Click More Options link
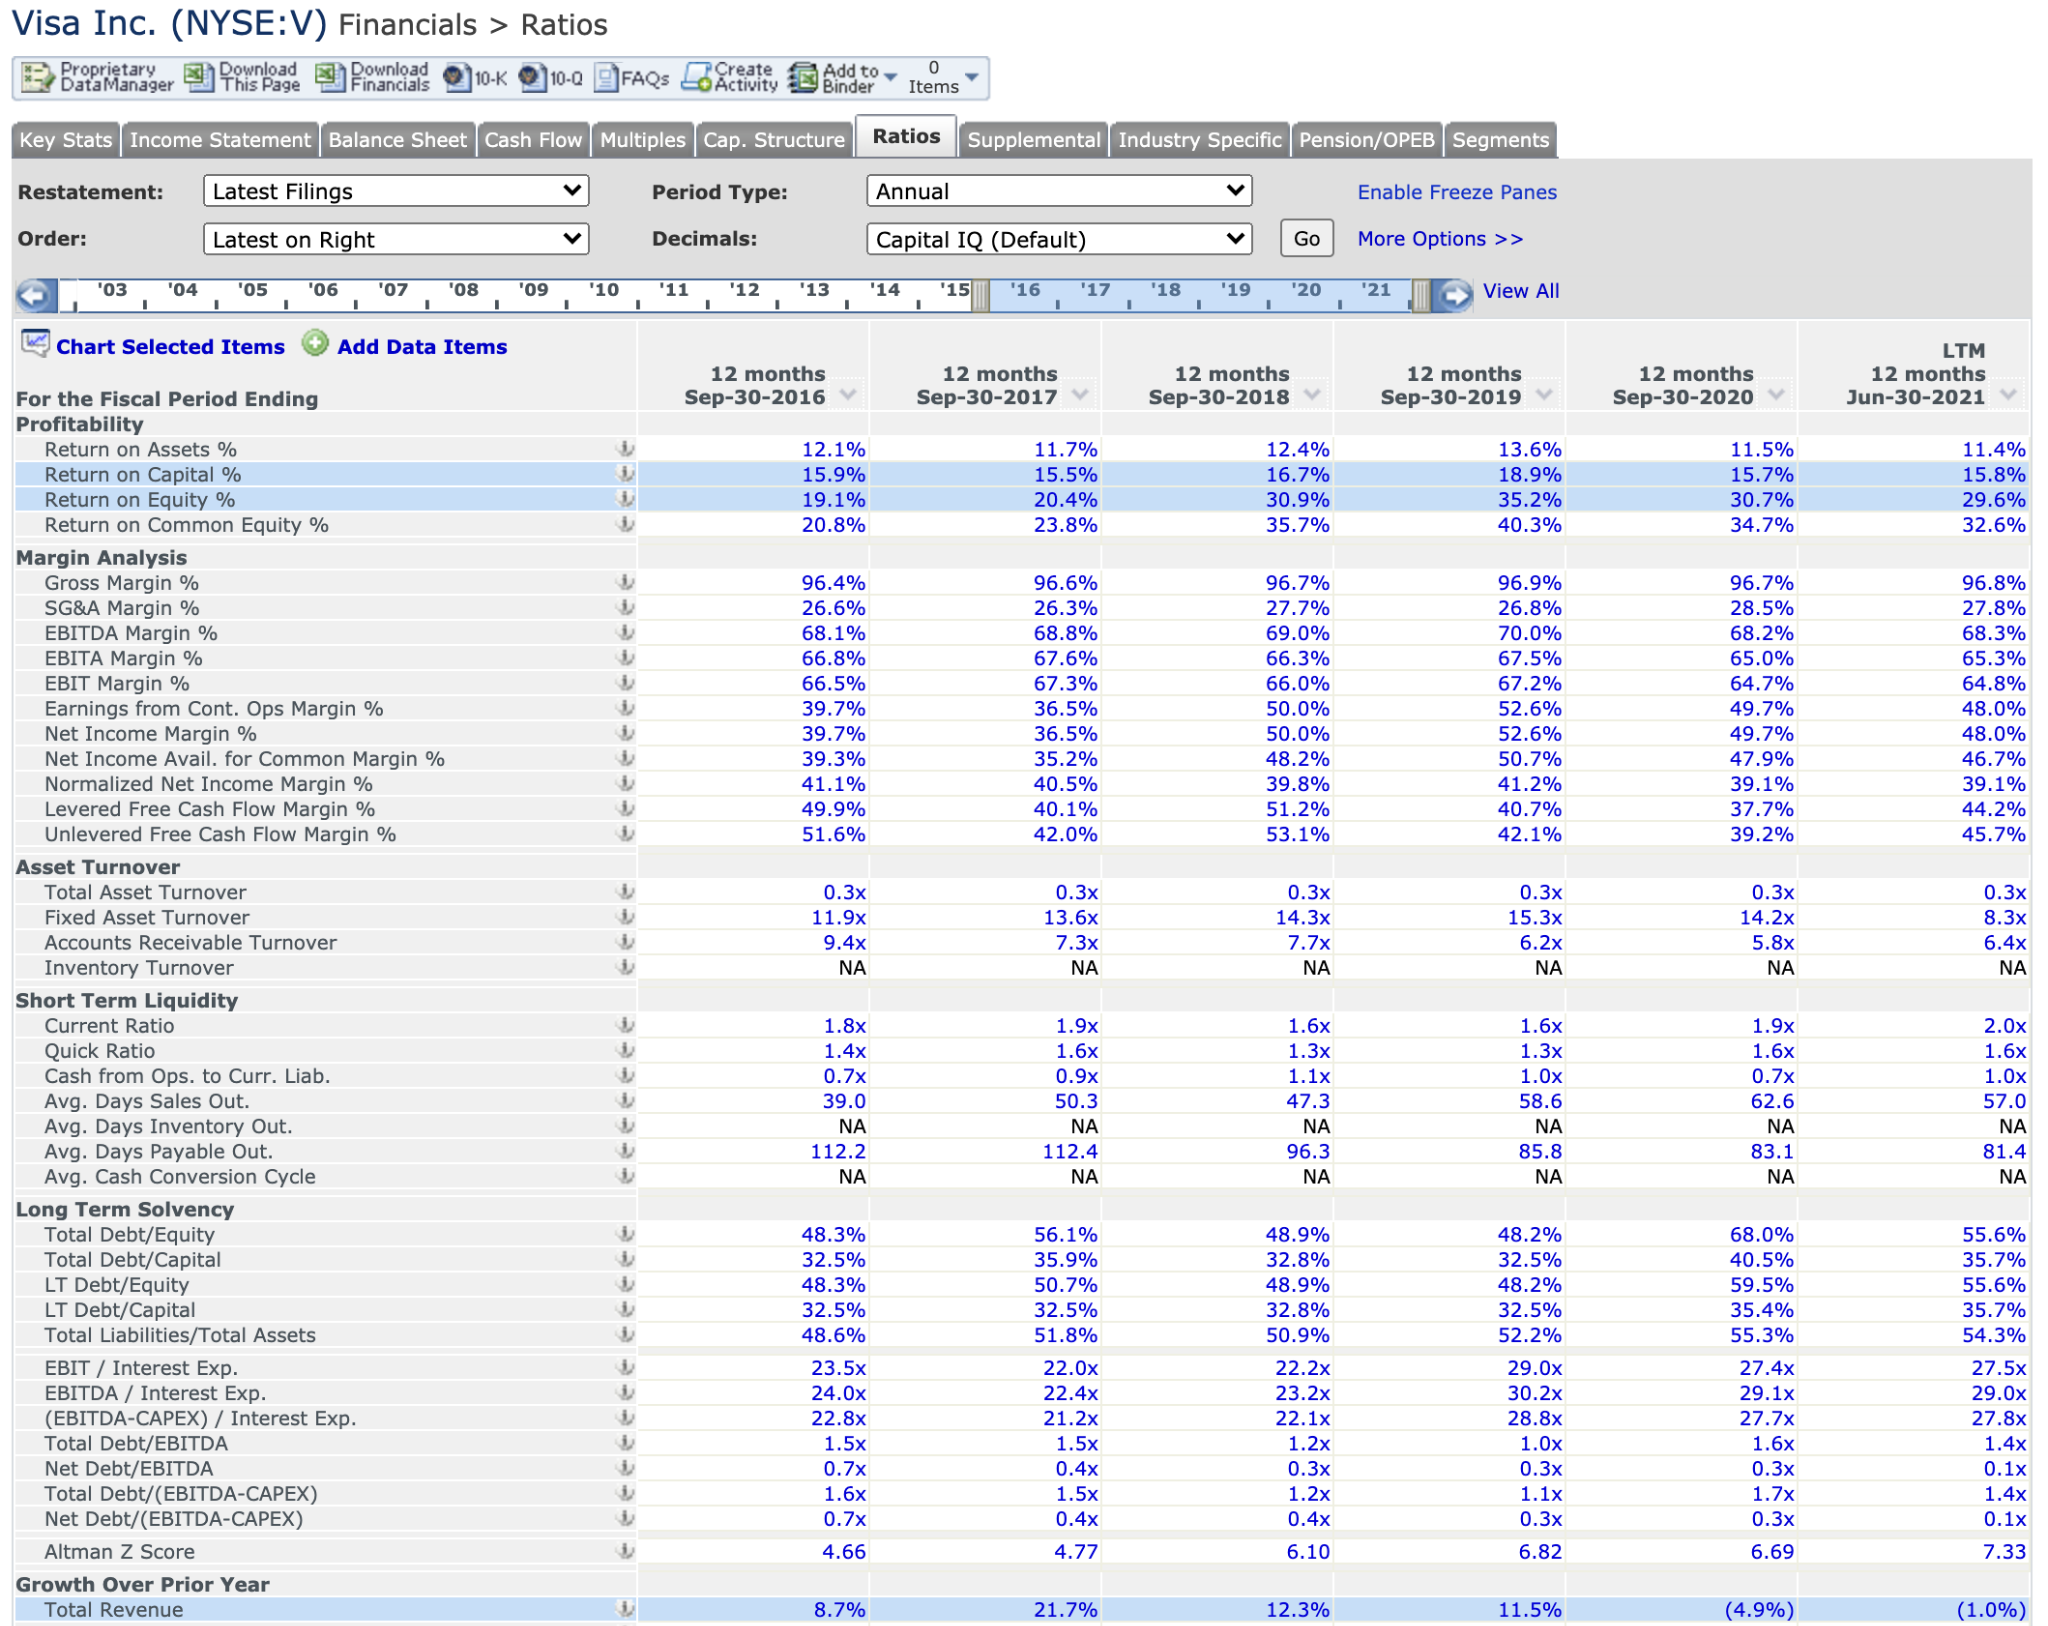 click(1440, 239)
